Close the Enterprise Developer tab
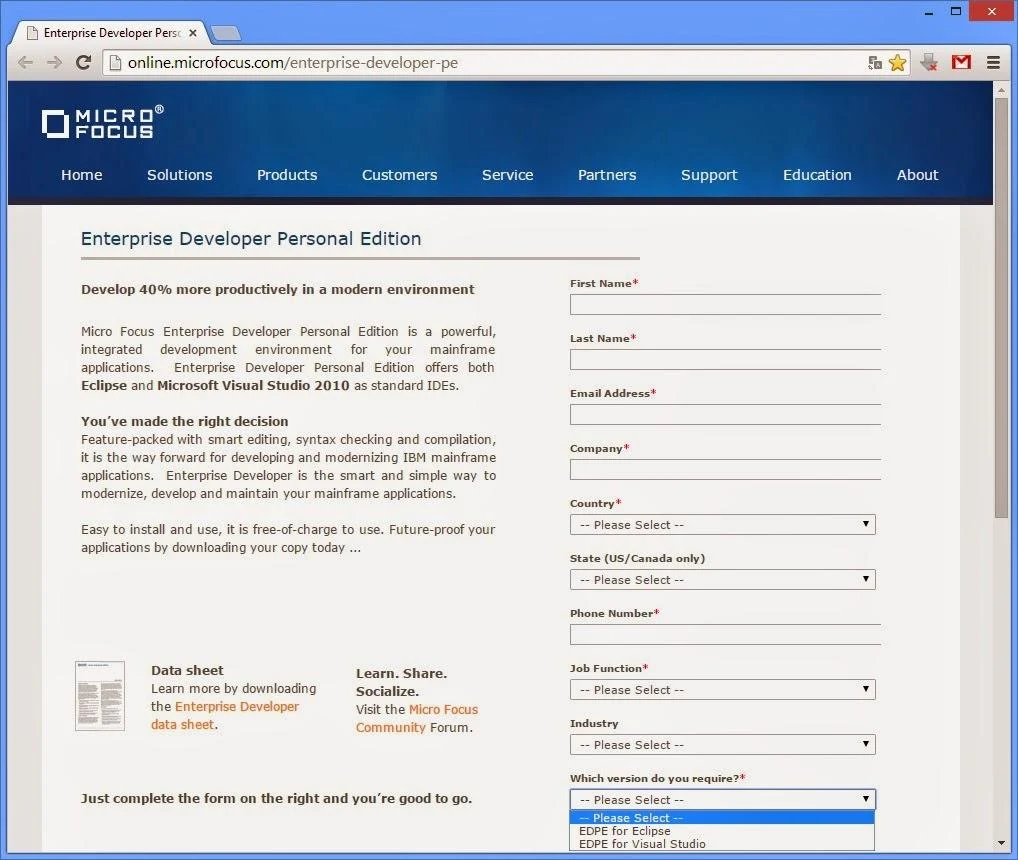 point(193,32)
